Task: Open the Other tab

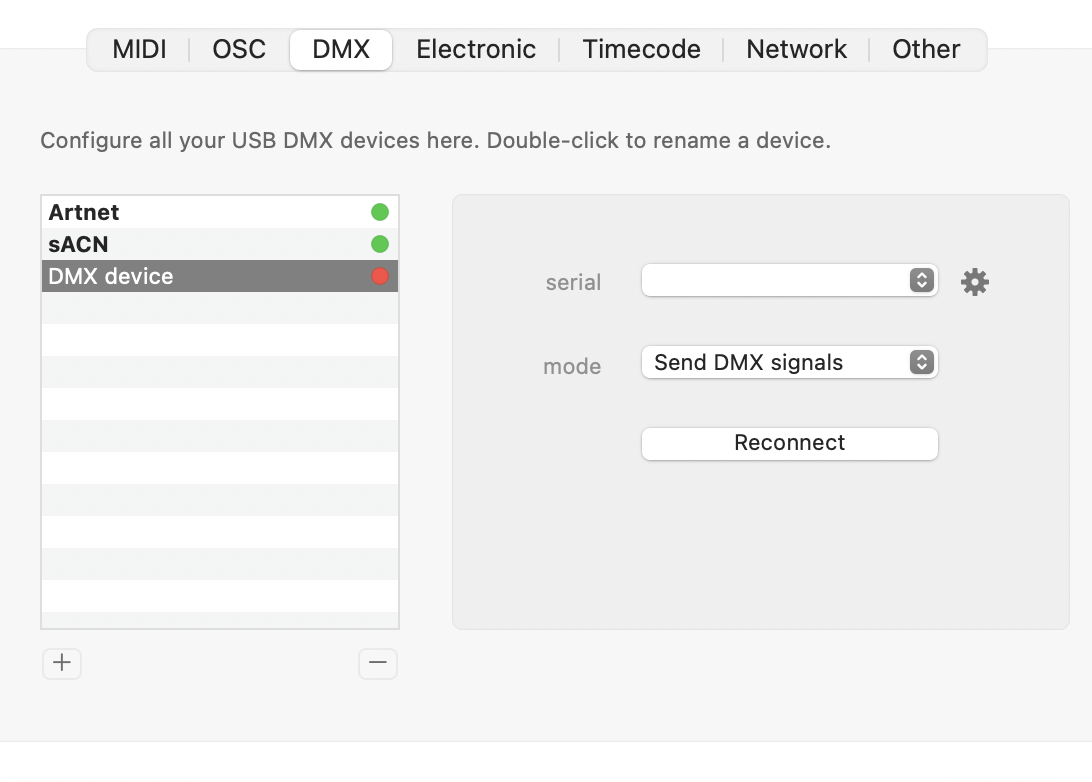Action: 926,50
